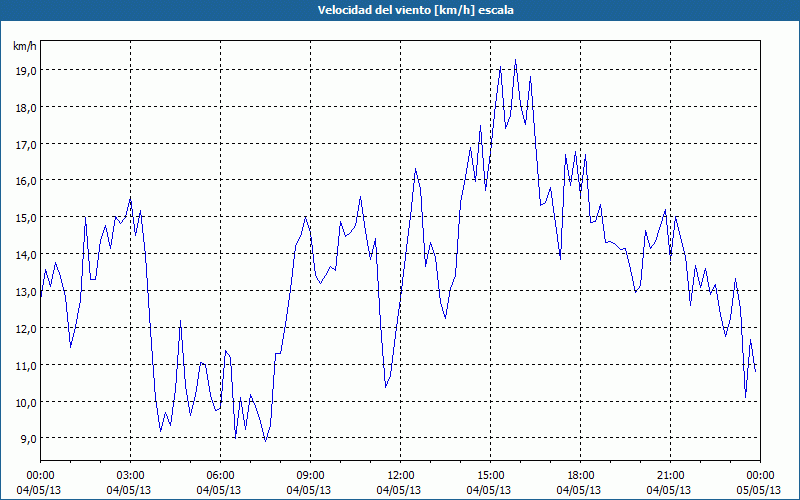Image resolution: width=800 pixels, height=500 pixels.
Task: Click the 05/05/13 date label
Action: pos(758,490)
